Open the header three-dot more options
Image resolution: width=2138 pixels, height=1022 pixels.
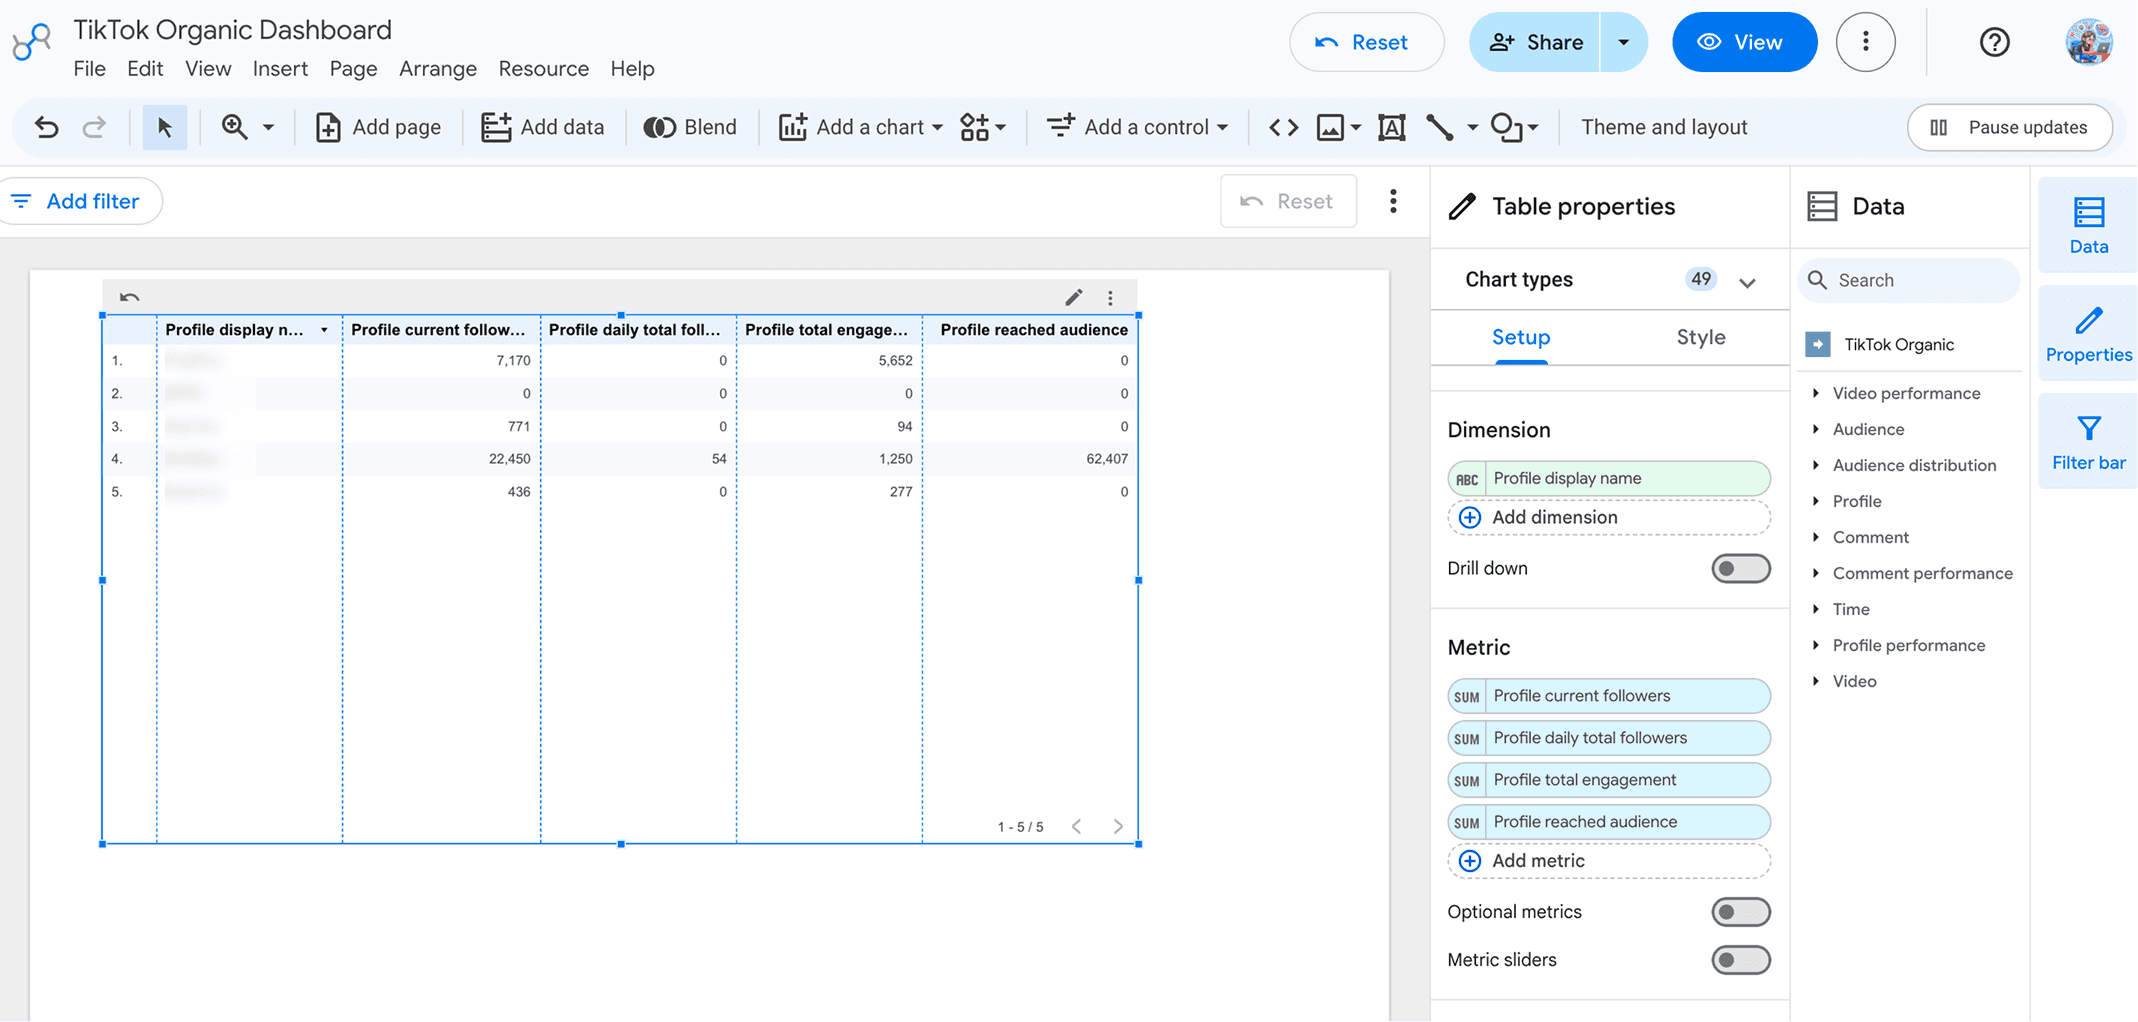[1865, 42]
